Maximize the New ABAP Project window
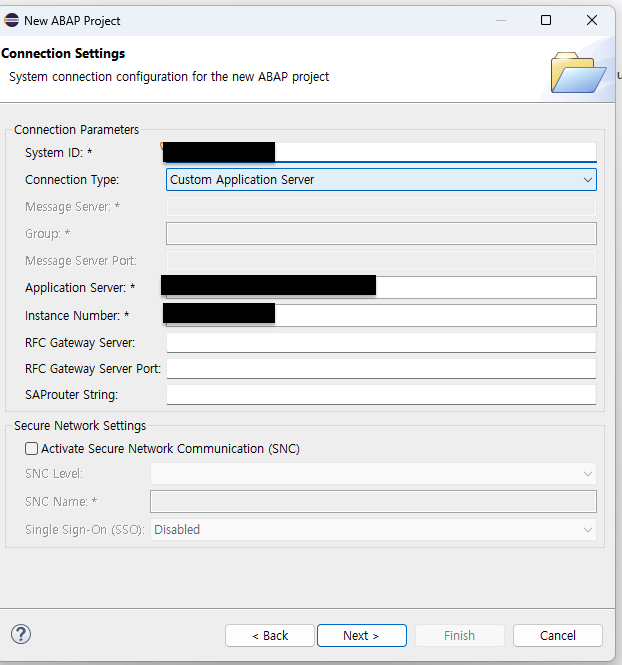The height and width of the screenshot is (665, 622). tap(546, 20)
